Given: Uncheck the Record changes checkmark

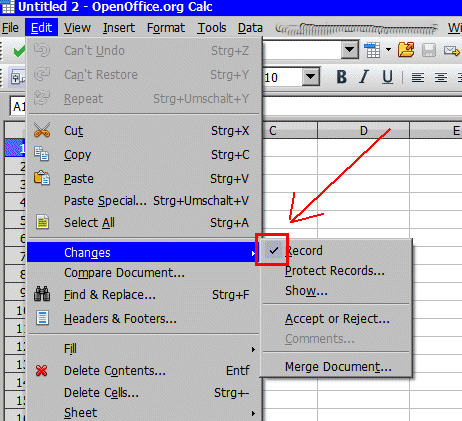Looking at the screenshot, I should [273, 250].
